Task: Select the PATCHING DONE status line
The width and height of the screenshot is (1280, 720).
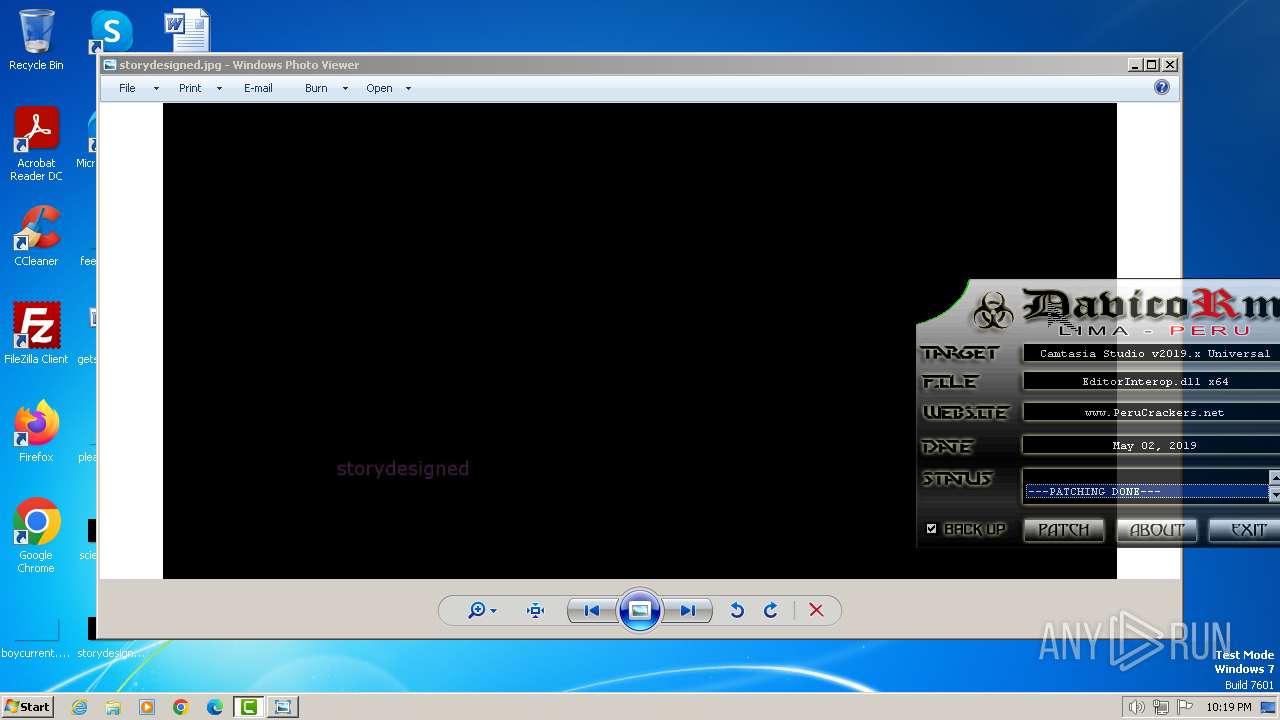Action: (1147, 491)
